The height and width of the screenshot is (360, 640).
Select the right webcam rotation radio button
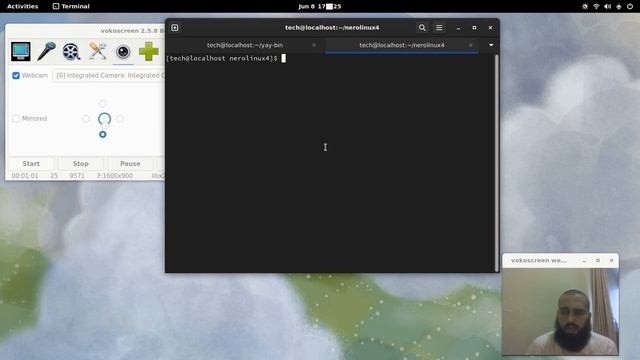[x=120, y=119]
